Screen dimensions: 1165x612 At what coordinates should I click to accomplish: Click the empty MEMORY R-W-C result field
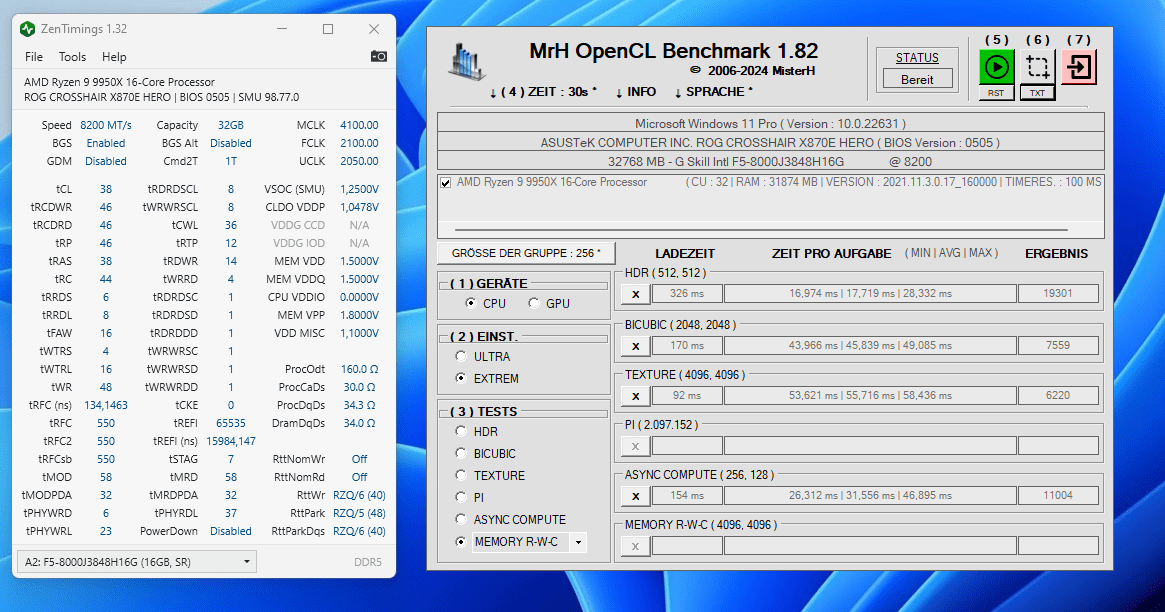pos(1058,546)
